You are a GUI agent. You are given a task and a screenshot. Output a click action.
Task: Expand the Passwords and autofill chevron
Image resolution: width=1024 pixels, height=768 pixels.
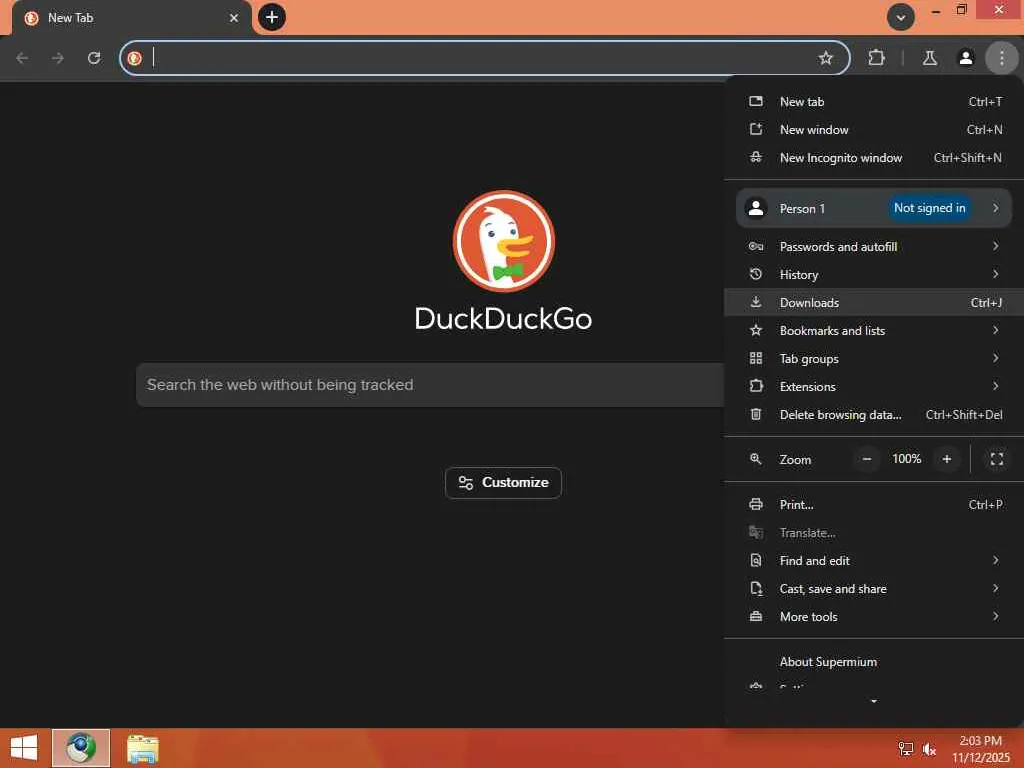pos(995,246)
